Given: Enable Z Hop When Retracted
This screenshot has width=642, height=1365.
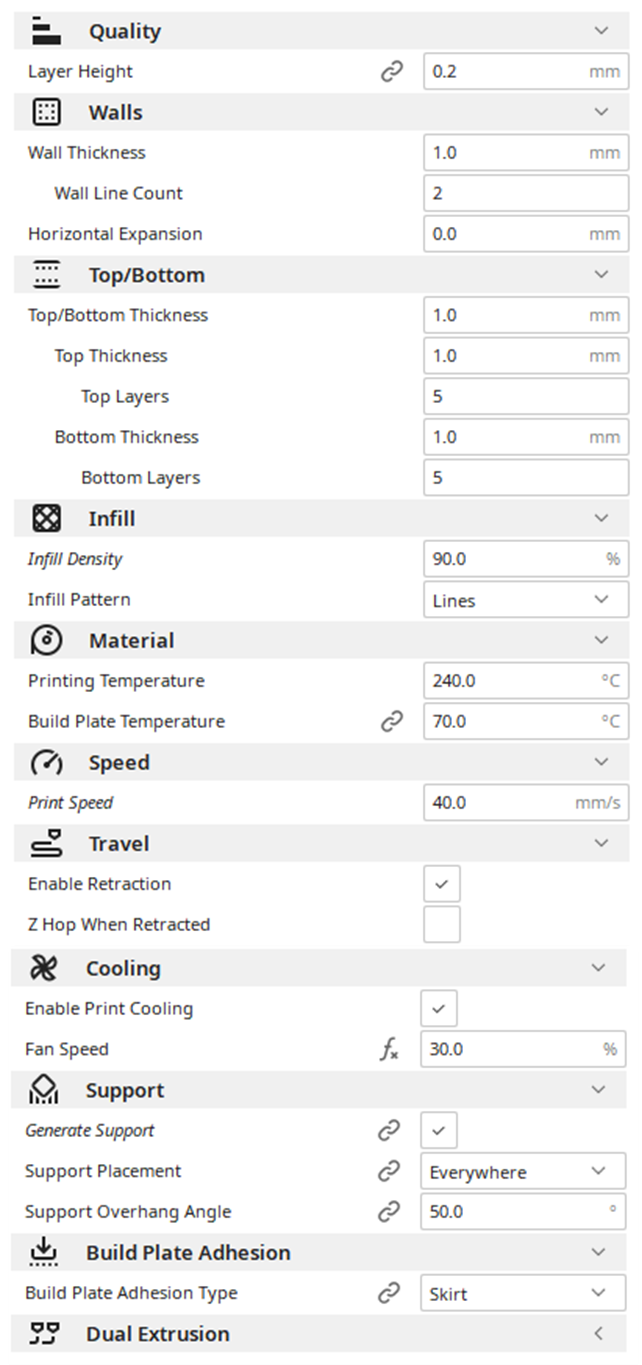Looking at the screenshot, I should tap(442, 924).
